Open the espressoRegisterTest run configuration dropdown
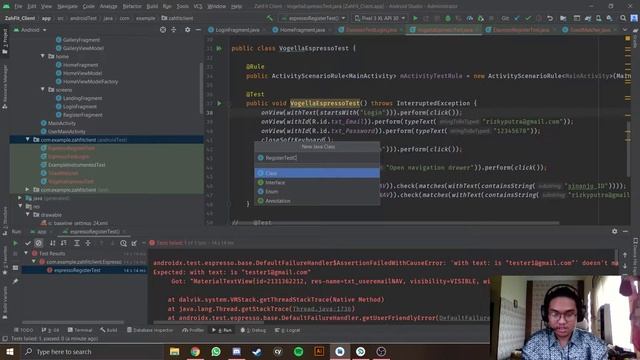Image resolution: width=640 pixels, height=360 pixels. (313, 18)
